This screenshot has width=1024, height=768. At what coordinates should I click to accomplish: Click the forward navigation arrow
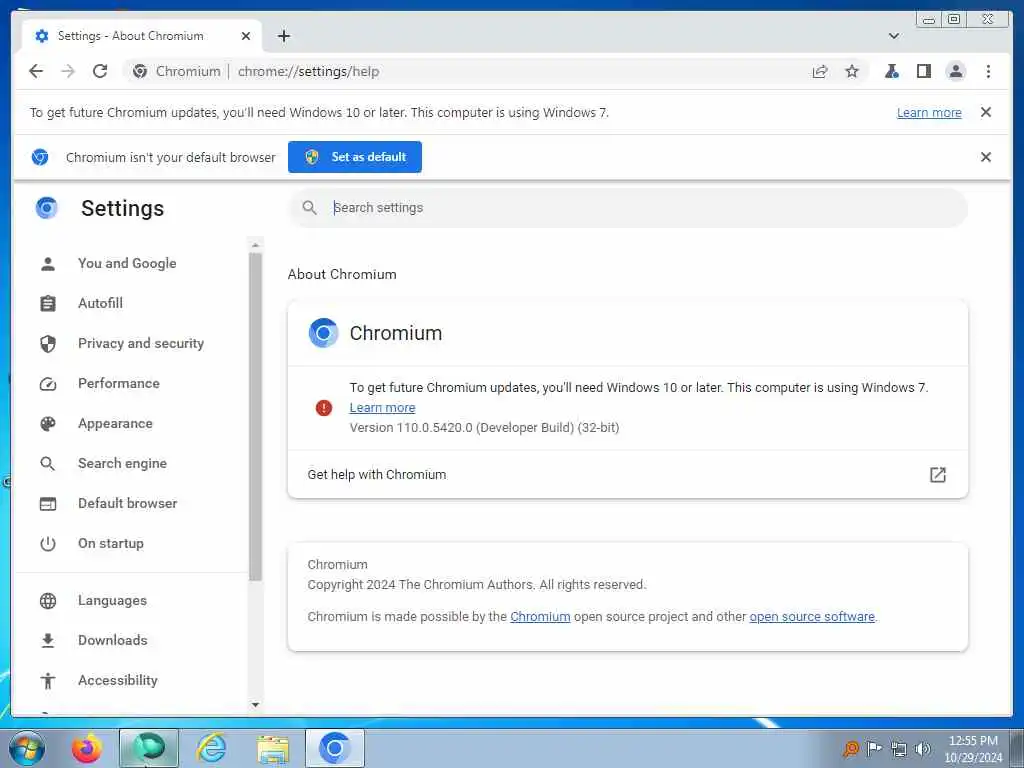(x=68, y=71)
